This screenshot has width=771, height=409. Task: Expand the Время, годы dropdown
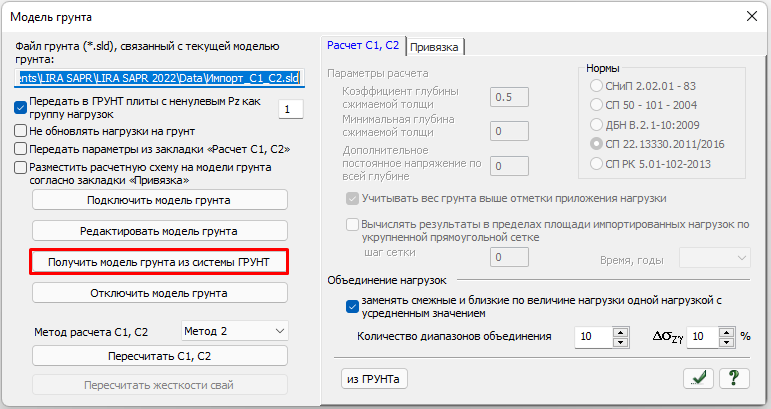(x=714, y=257)
